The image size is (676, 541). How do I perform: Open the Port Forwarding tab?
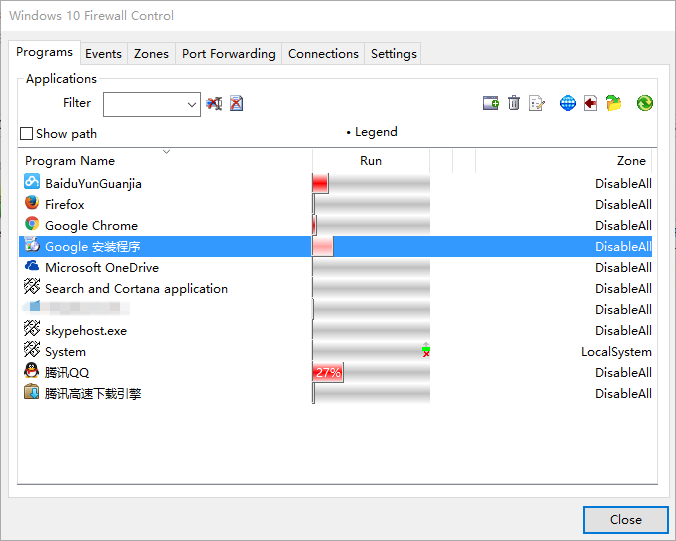click(x=228, y=54)
